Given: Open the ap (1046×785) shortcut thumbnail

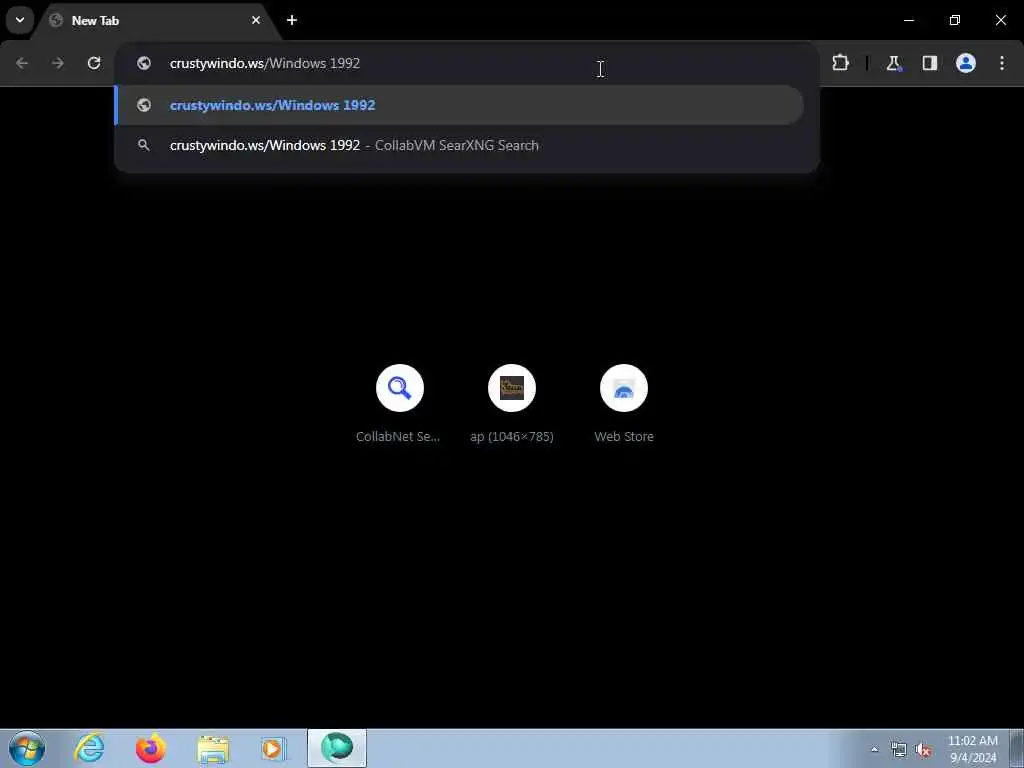Looking at the screenshot, I should [x=512, y=388].
